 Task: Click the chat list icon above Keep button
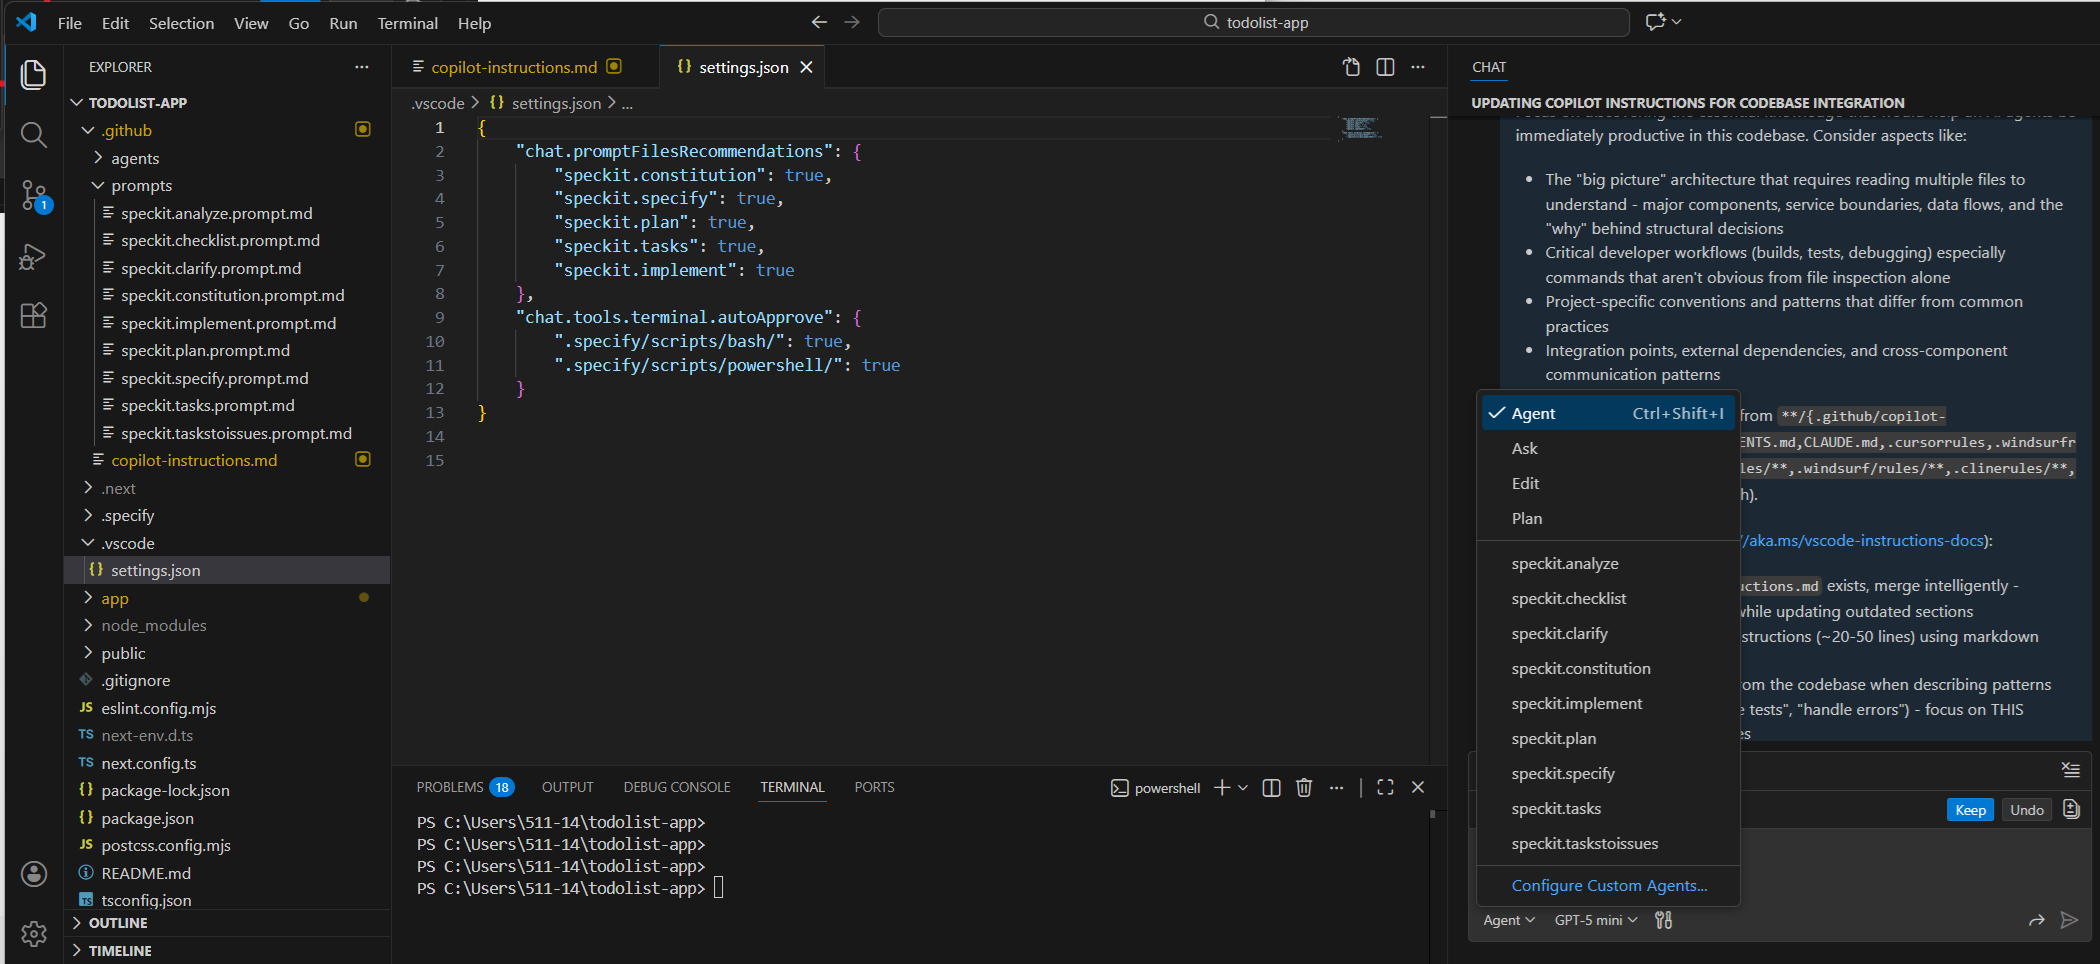[x=2071, y=769]
